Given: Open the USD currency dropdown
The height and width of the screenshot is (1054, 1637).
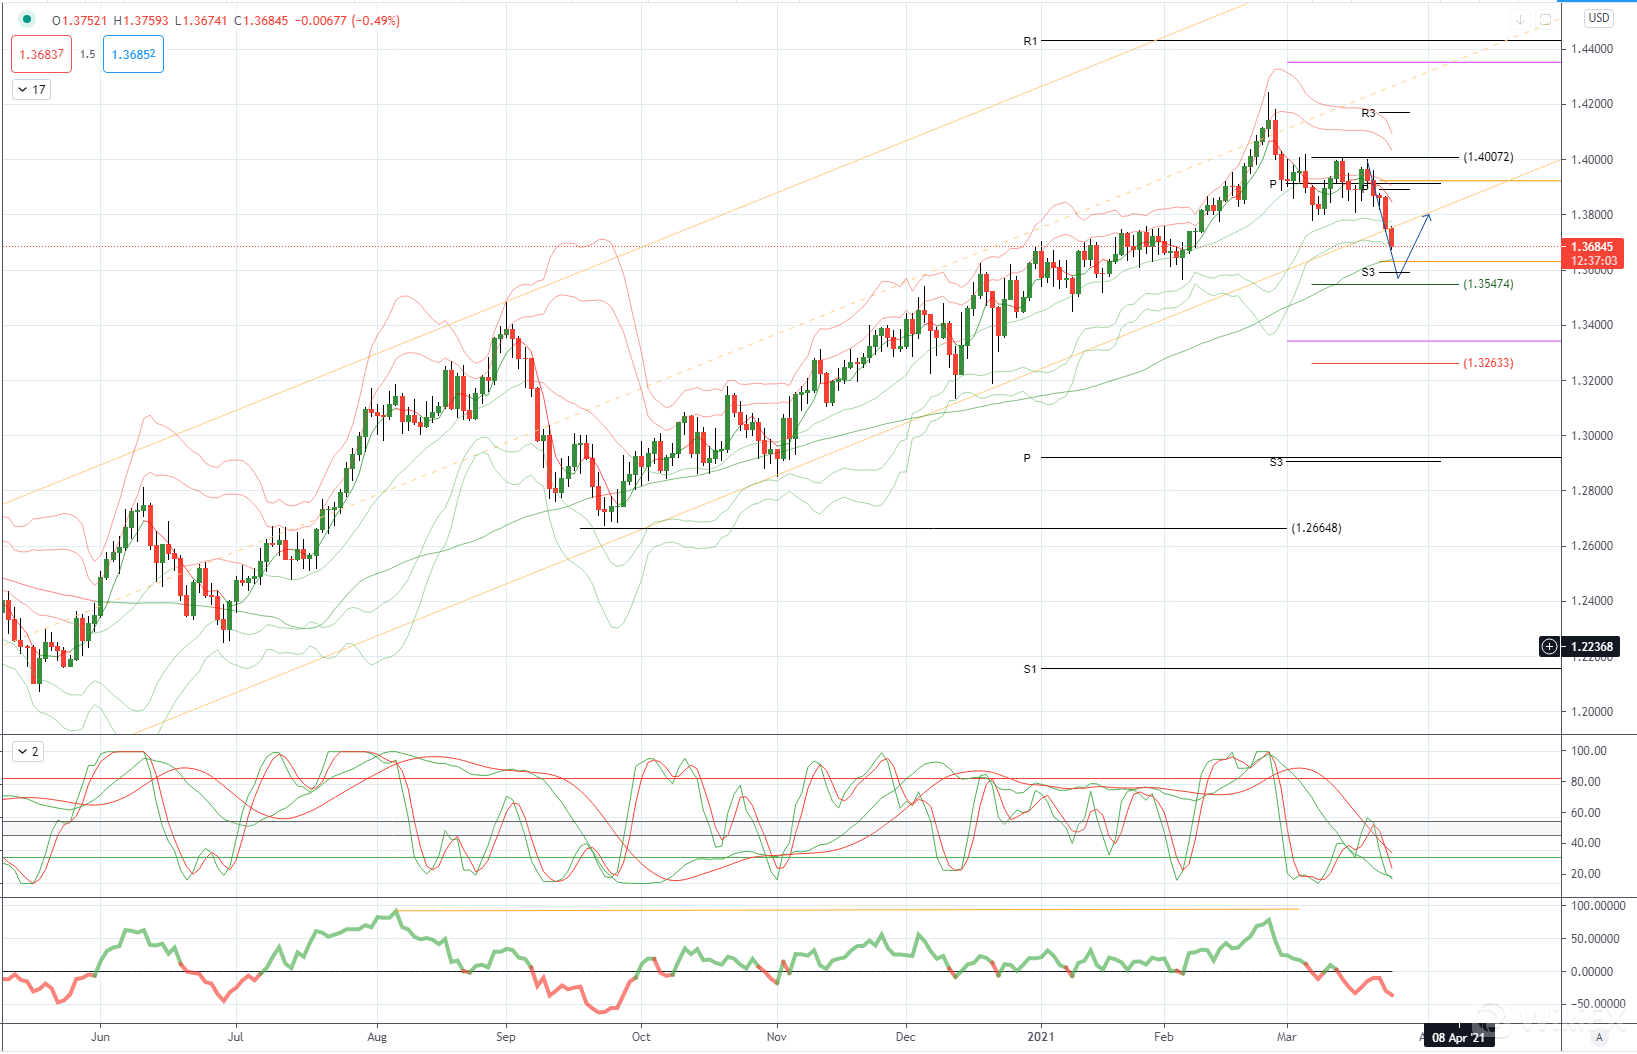Looking at the screenshot, I should tap(1599, 18).
